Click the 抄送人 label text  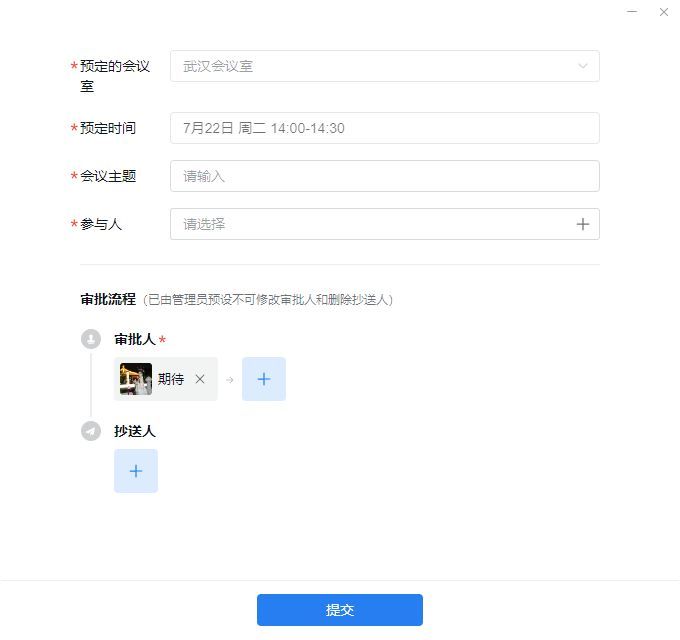[135, 431]
